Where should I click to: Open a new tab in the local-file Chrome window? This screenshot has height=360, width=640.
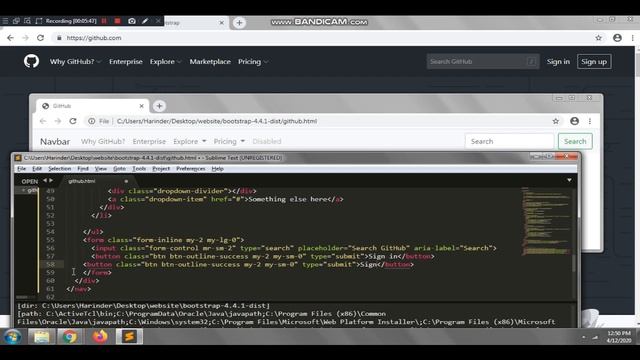click(159, 106)
